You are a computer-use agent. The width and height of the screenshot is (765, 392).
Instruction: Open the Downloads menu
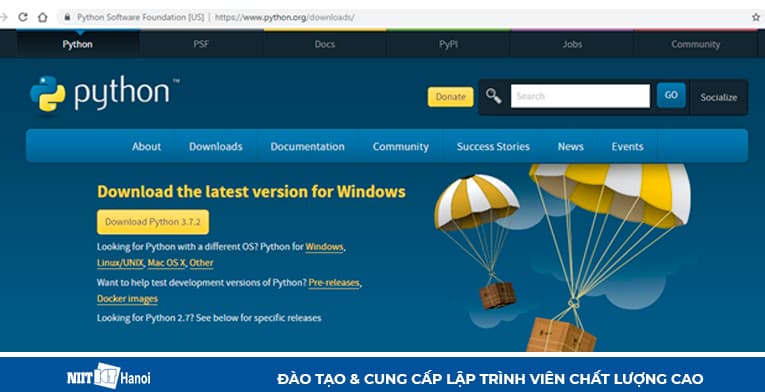pos(216,146)
